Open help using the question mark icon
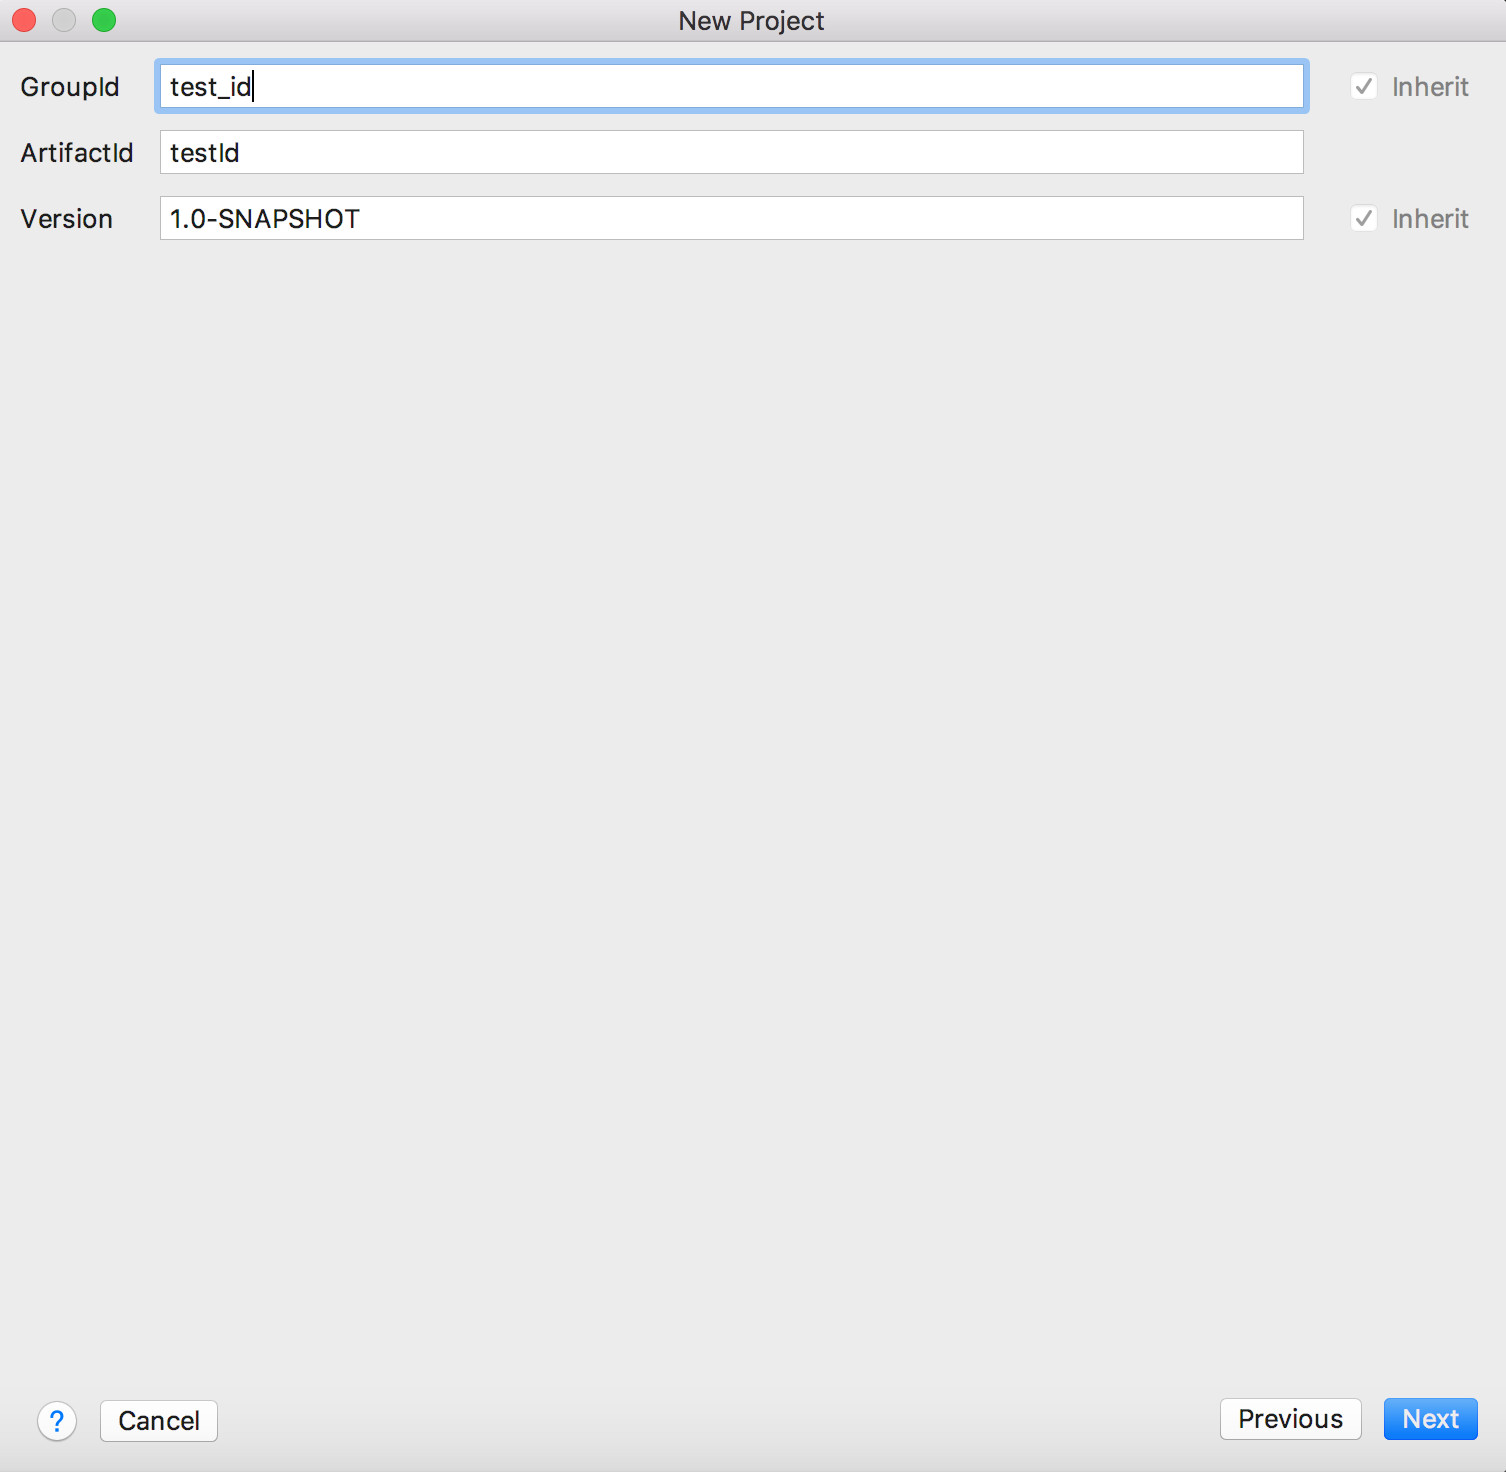 point(57,1421)
